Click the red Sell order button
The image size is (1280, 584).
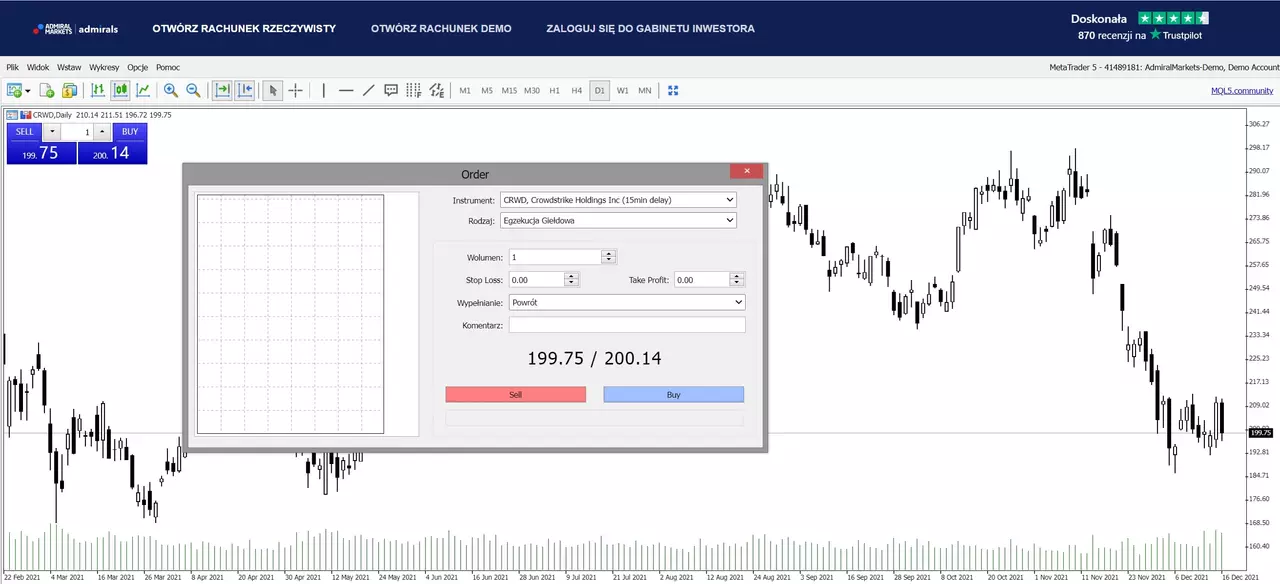click(516, 395)
